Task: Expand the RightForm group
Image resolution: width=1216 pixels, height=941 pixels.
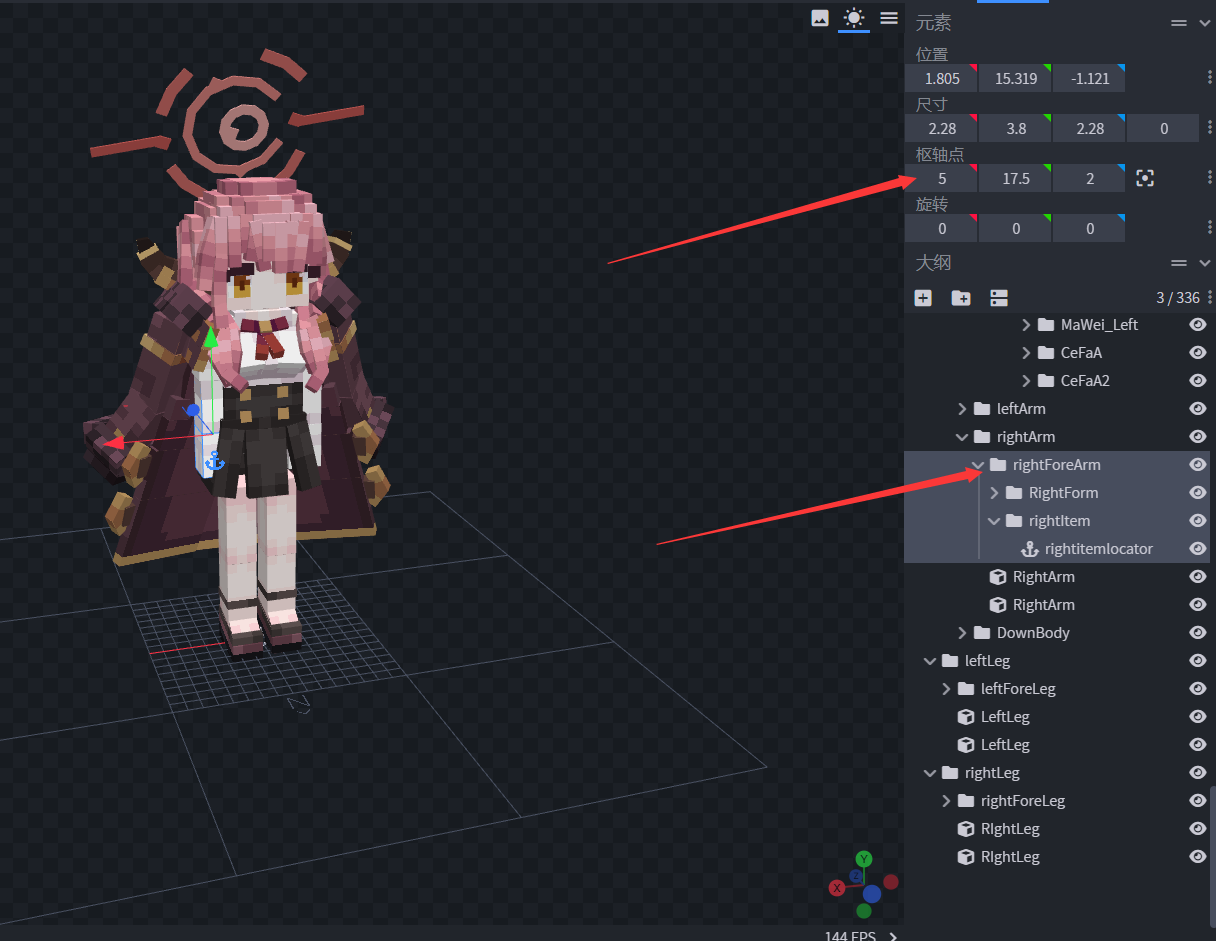Action: [x=994, y=493]
